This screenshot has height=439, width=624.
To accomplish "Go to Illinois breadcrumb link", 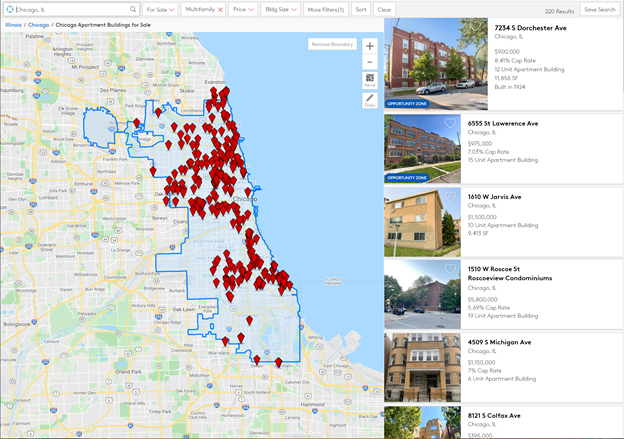I will click(13, 24).
